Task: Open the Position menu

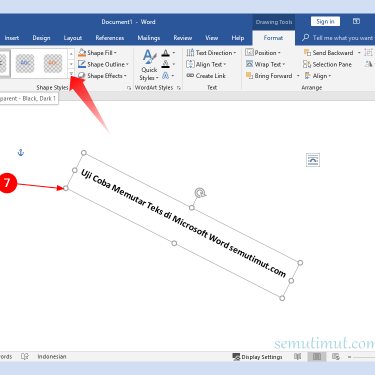Action: pyautogui.click(x=263, y=53)
